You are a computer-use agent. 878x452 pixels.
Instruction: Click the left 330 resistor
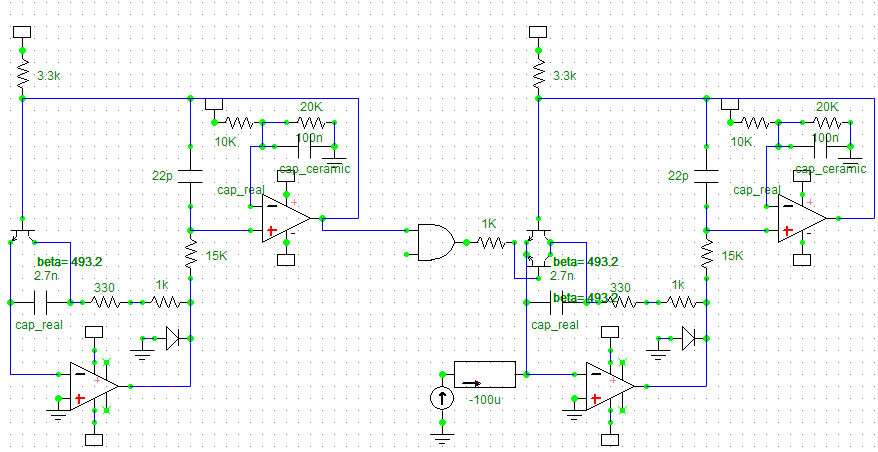tap(106, 300)
